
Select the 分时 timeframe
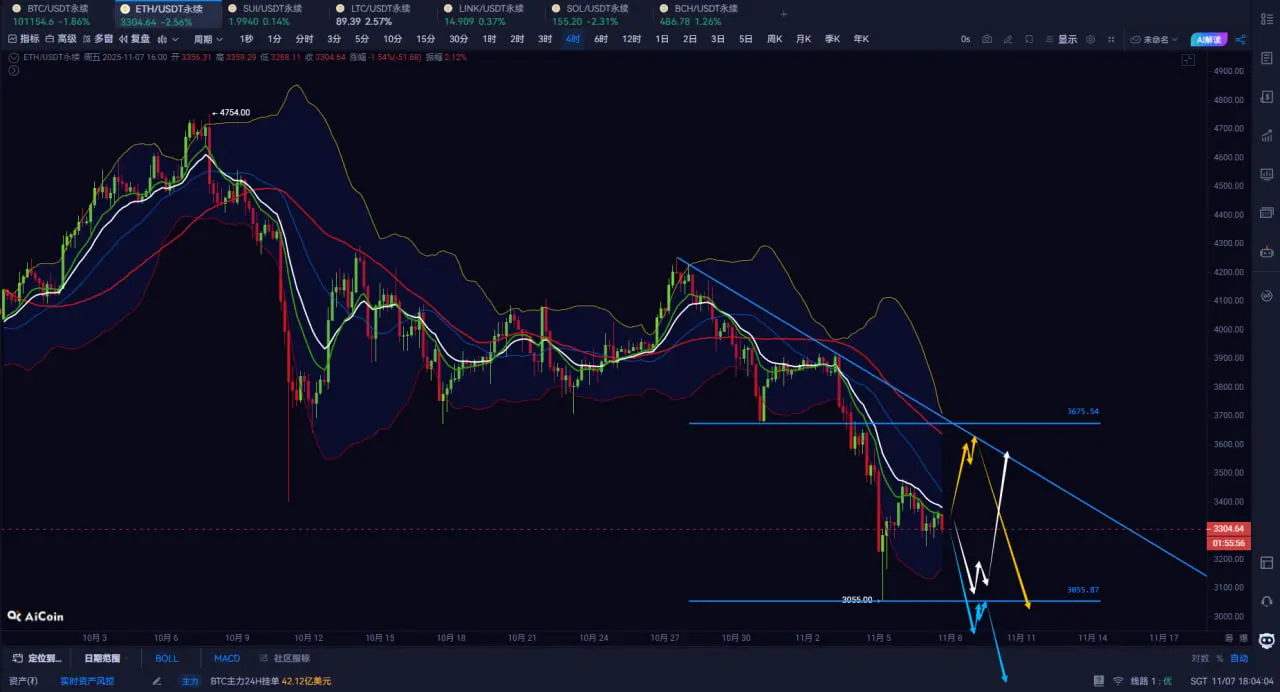304,39
